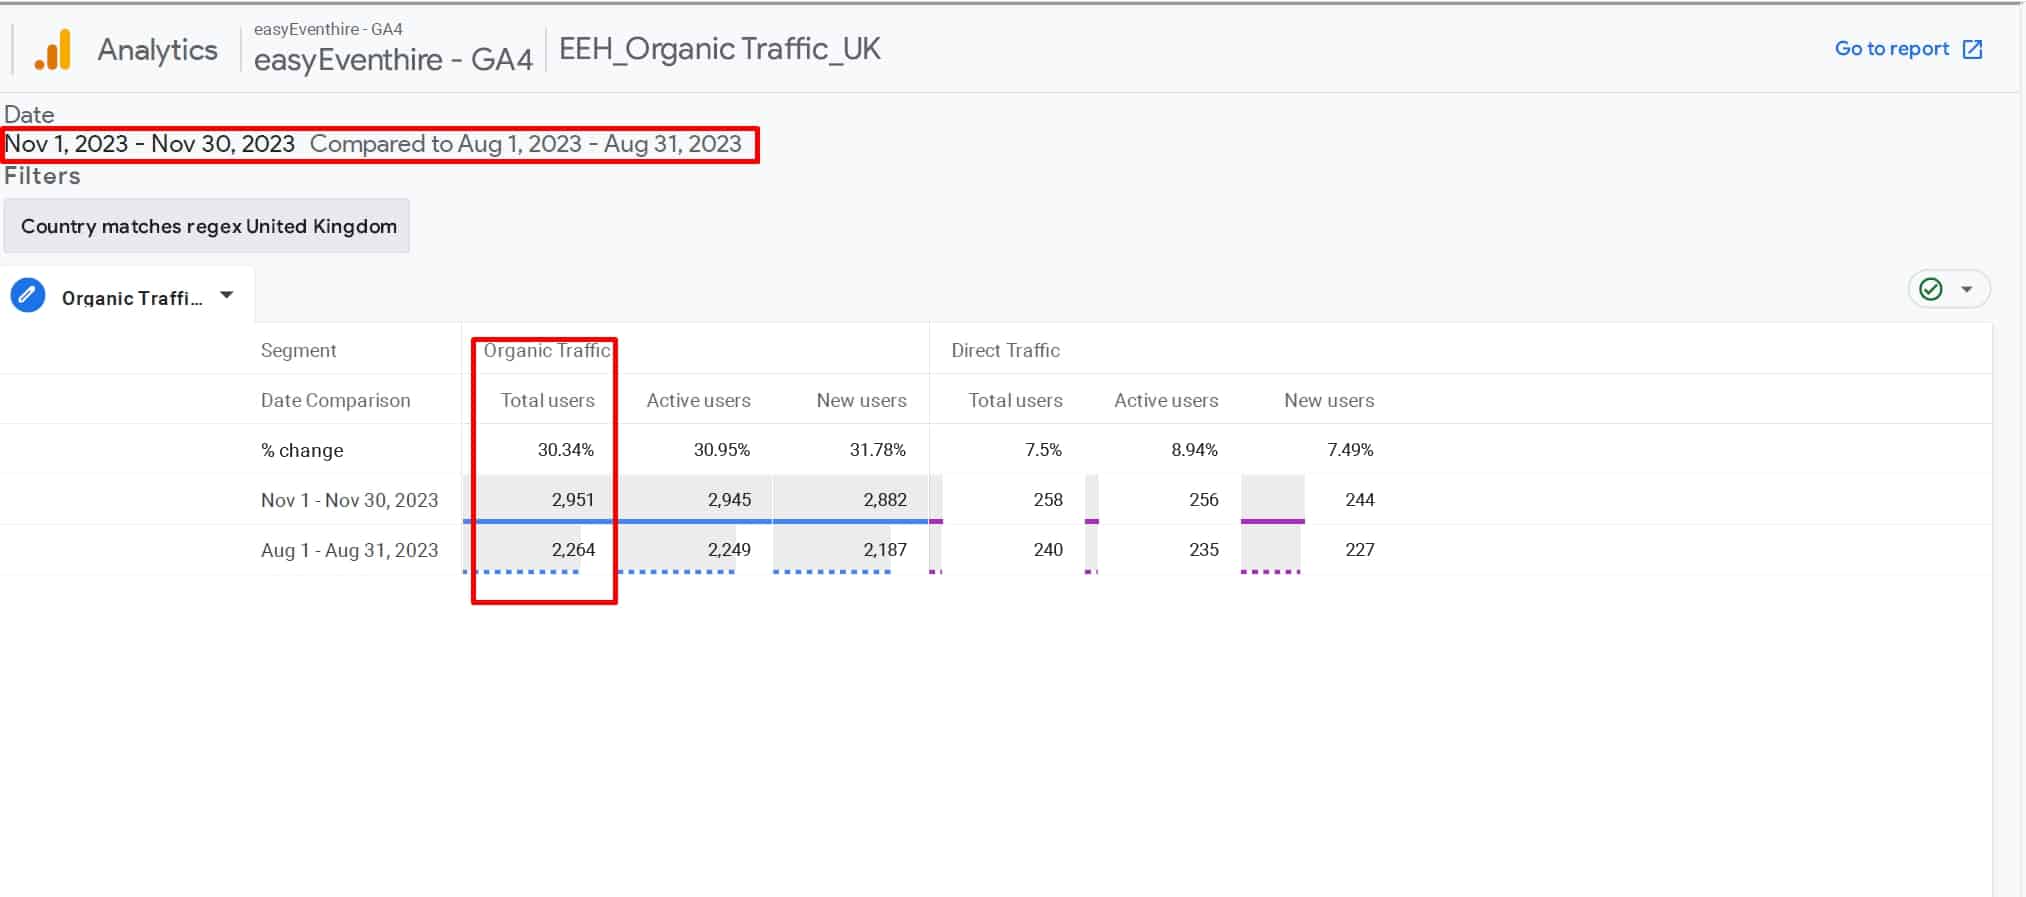Click the 2,264 total users cell
Viewport: 2026px width, 897px height.
pyautogui.click(x=573, y=550)
